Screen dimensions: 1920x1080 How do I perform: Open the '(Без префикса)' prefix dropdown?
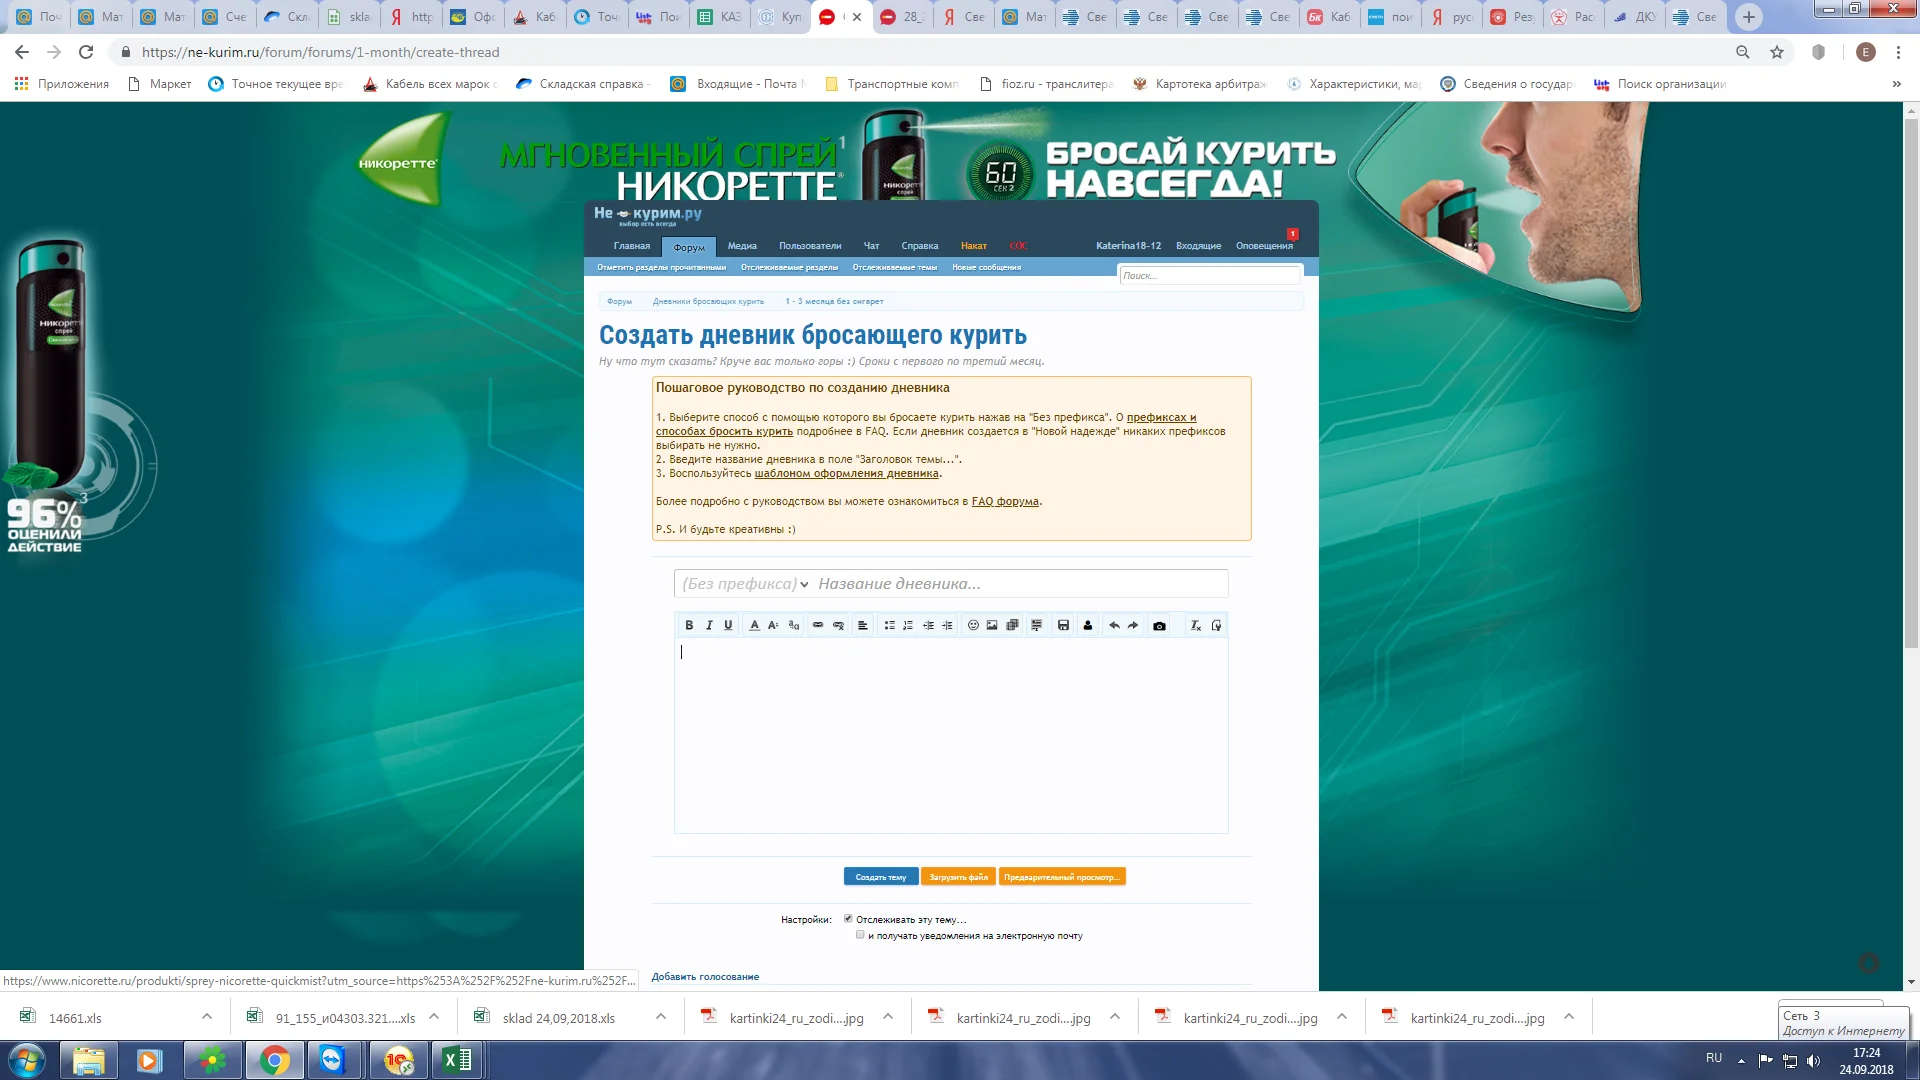745,584
